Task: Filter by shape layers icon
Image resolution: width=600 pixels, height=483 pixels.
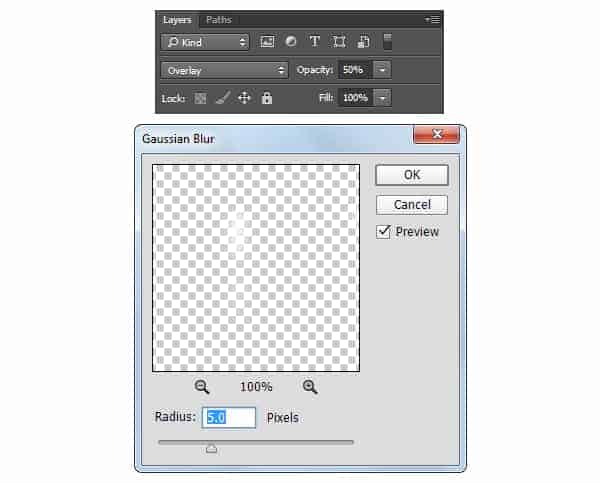Action: click(x=339, y=41)
